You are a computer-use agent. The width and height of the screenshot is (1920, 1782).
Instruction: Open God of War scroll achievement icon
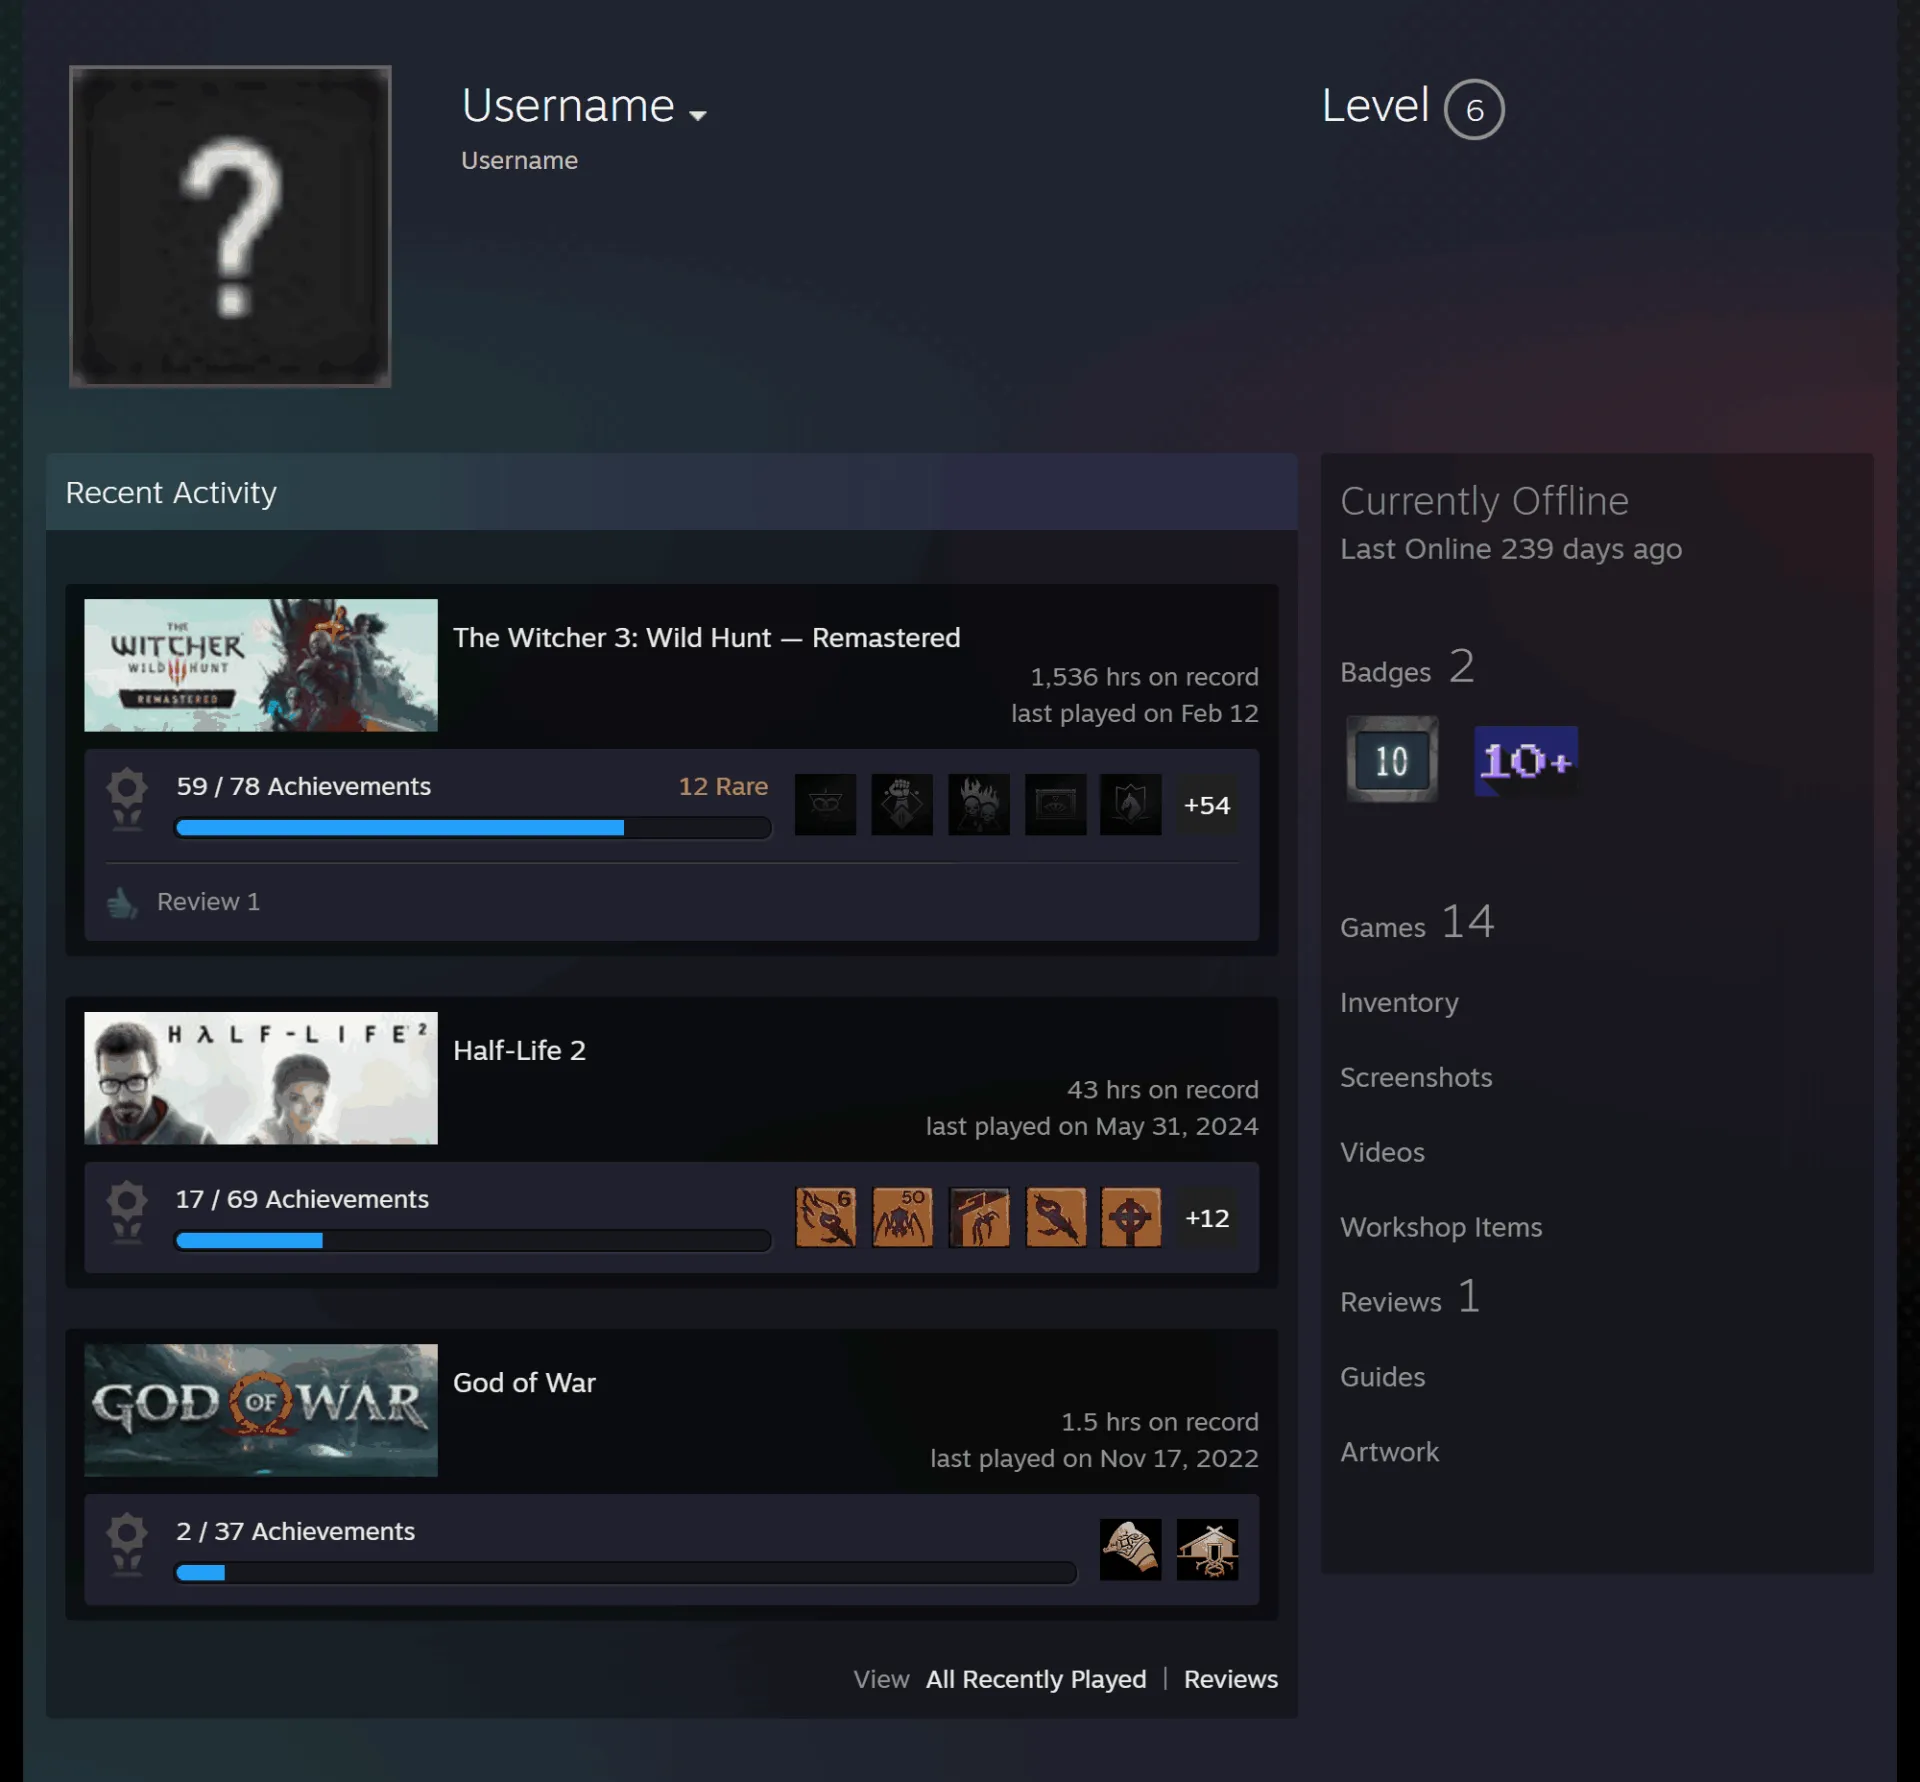pos(1131,1549)
